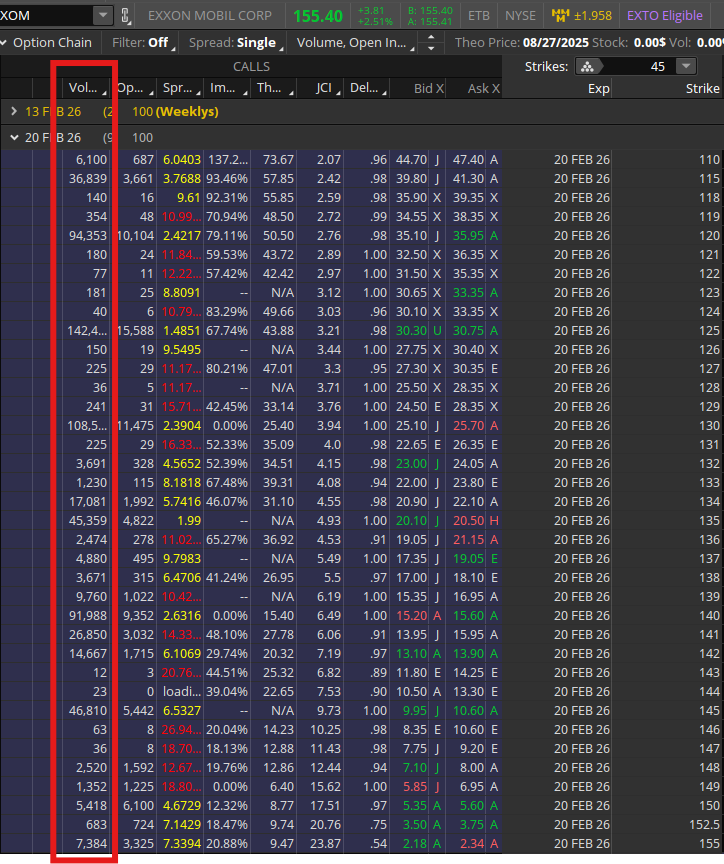
Task: Click volume 94,353 on the 120 strike
Action: (x=88, y=236)
